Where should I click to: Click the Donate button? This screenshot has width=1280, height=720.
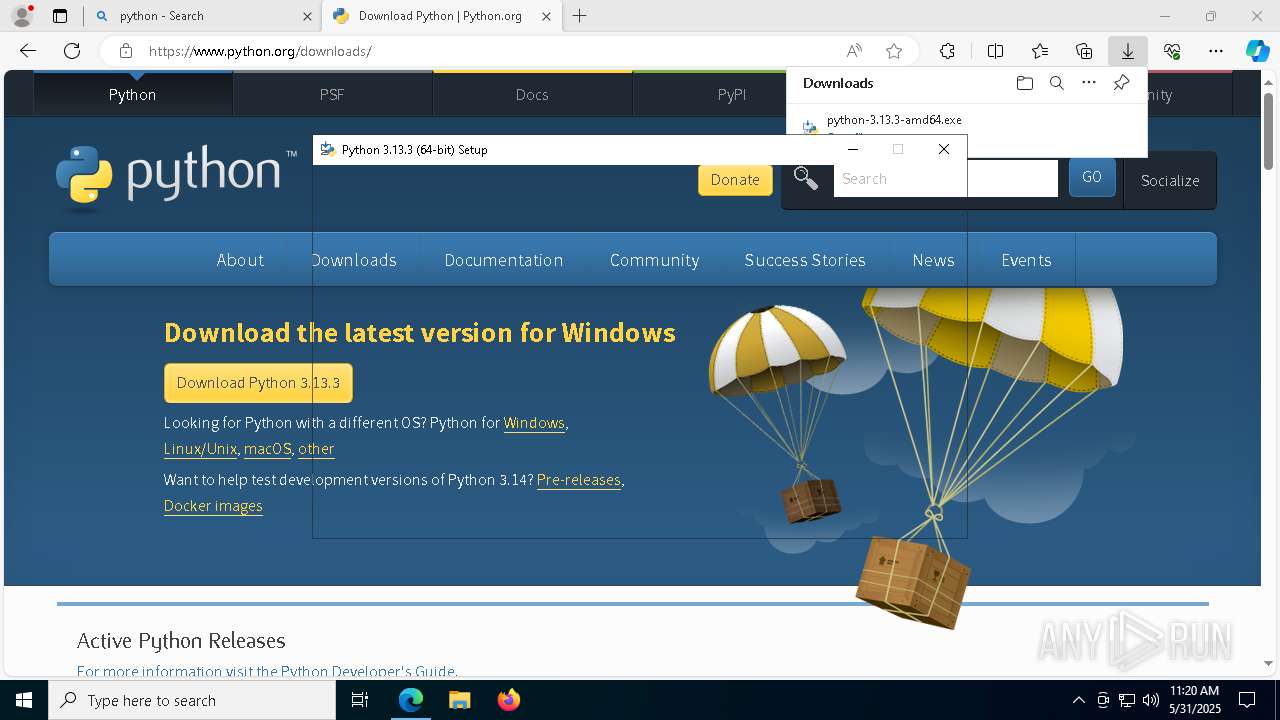click(735, 180)
